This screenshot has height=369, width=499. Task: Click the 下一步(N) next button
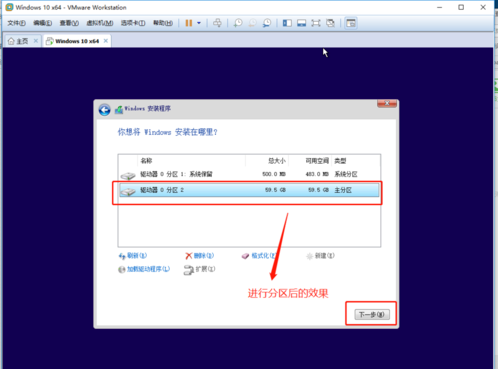(x=372, y=314)
